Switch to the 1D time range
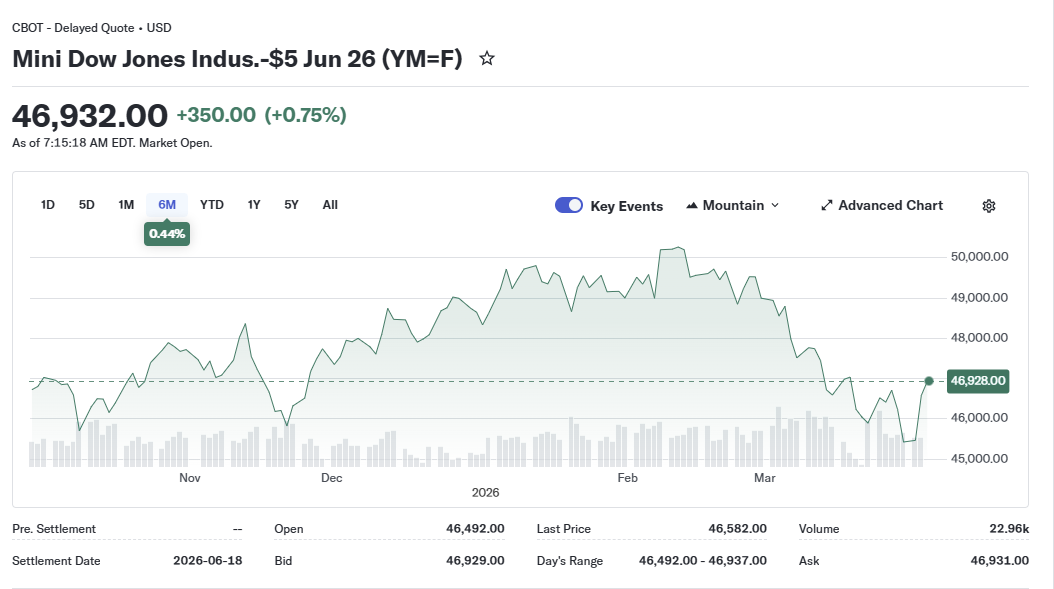1054x589 pixels. coord(46,204)
